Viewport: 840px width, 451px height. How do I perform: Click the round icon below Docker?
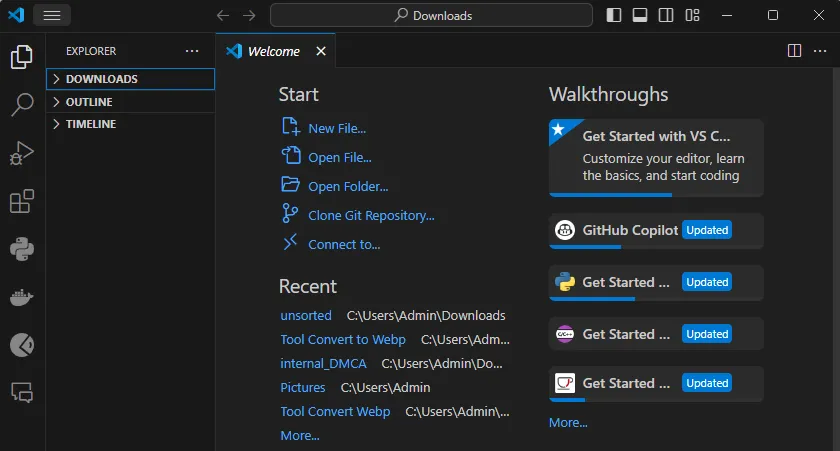tap(22, 345)
